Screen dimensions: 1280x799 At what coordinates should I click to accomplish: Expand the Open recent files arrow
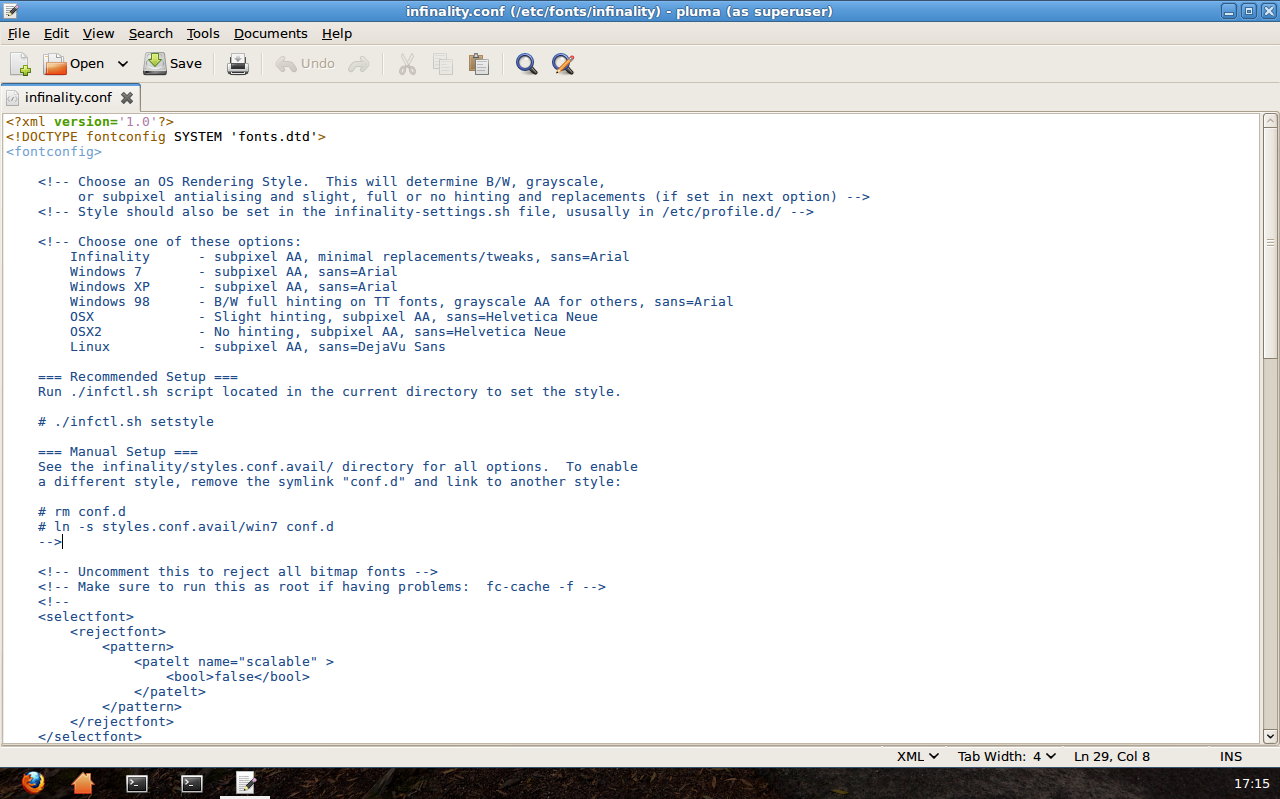pyautogui.click(x=123, y=64)
